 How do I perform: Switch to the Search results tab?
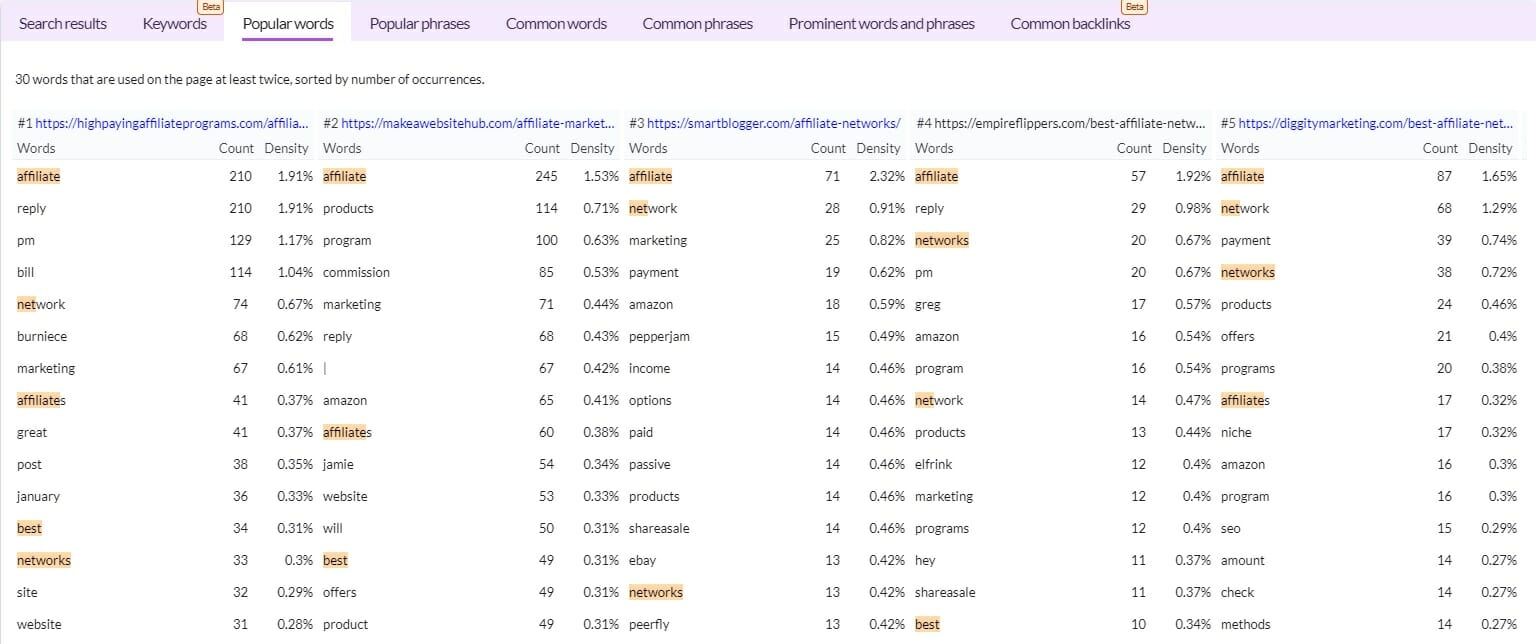point(63,24)
